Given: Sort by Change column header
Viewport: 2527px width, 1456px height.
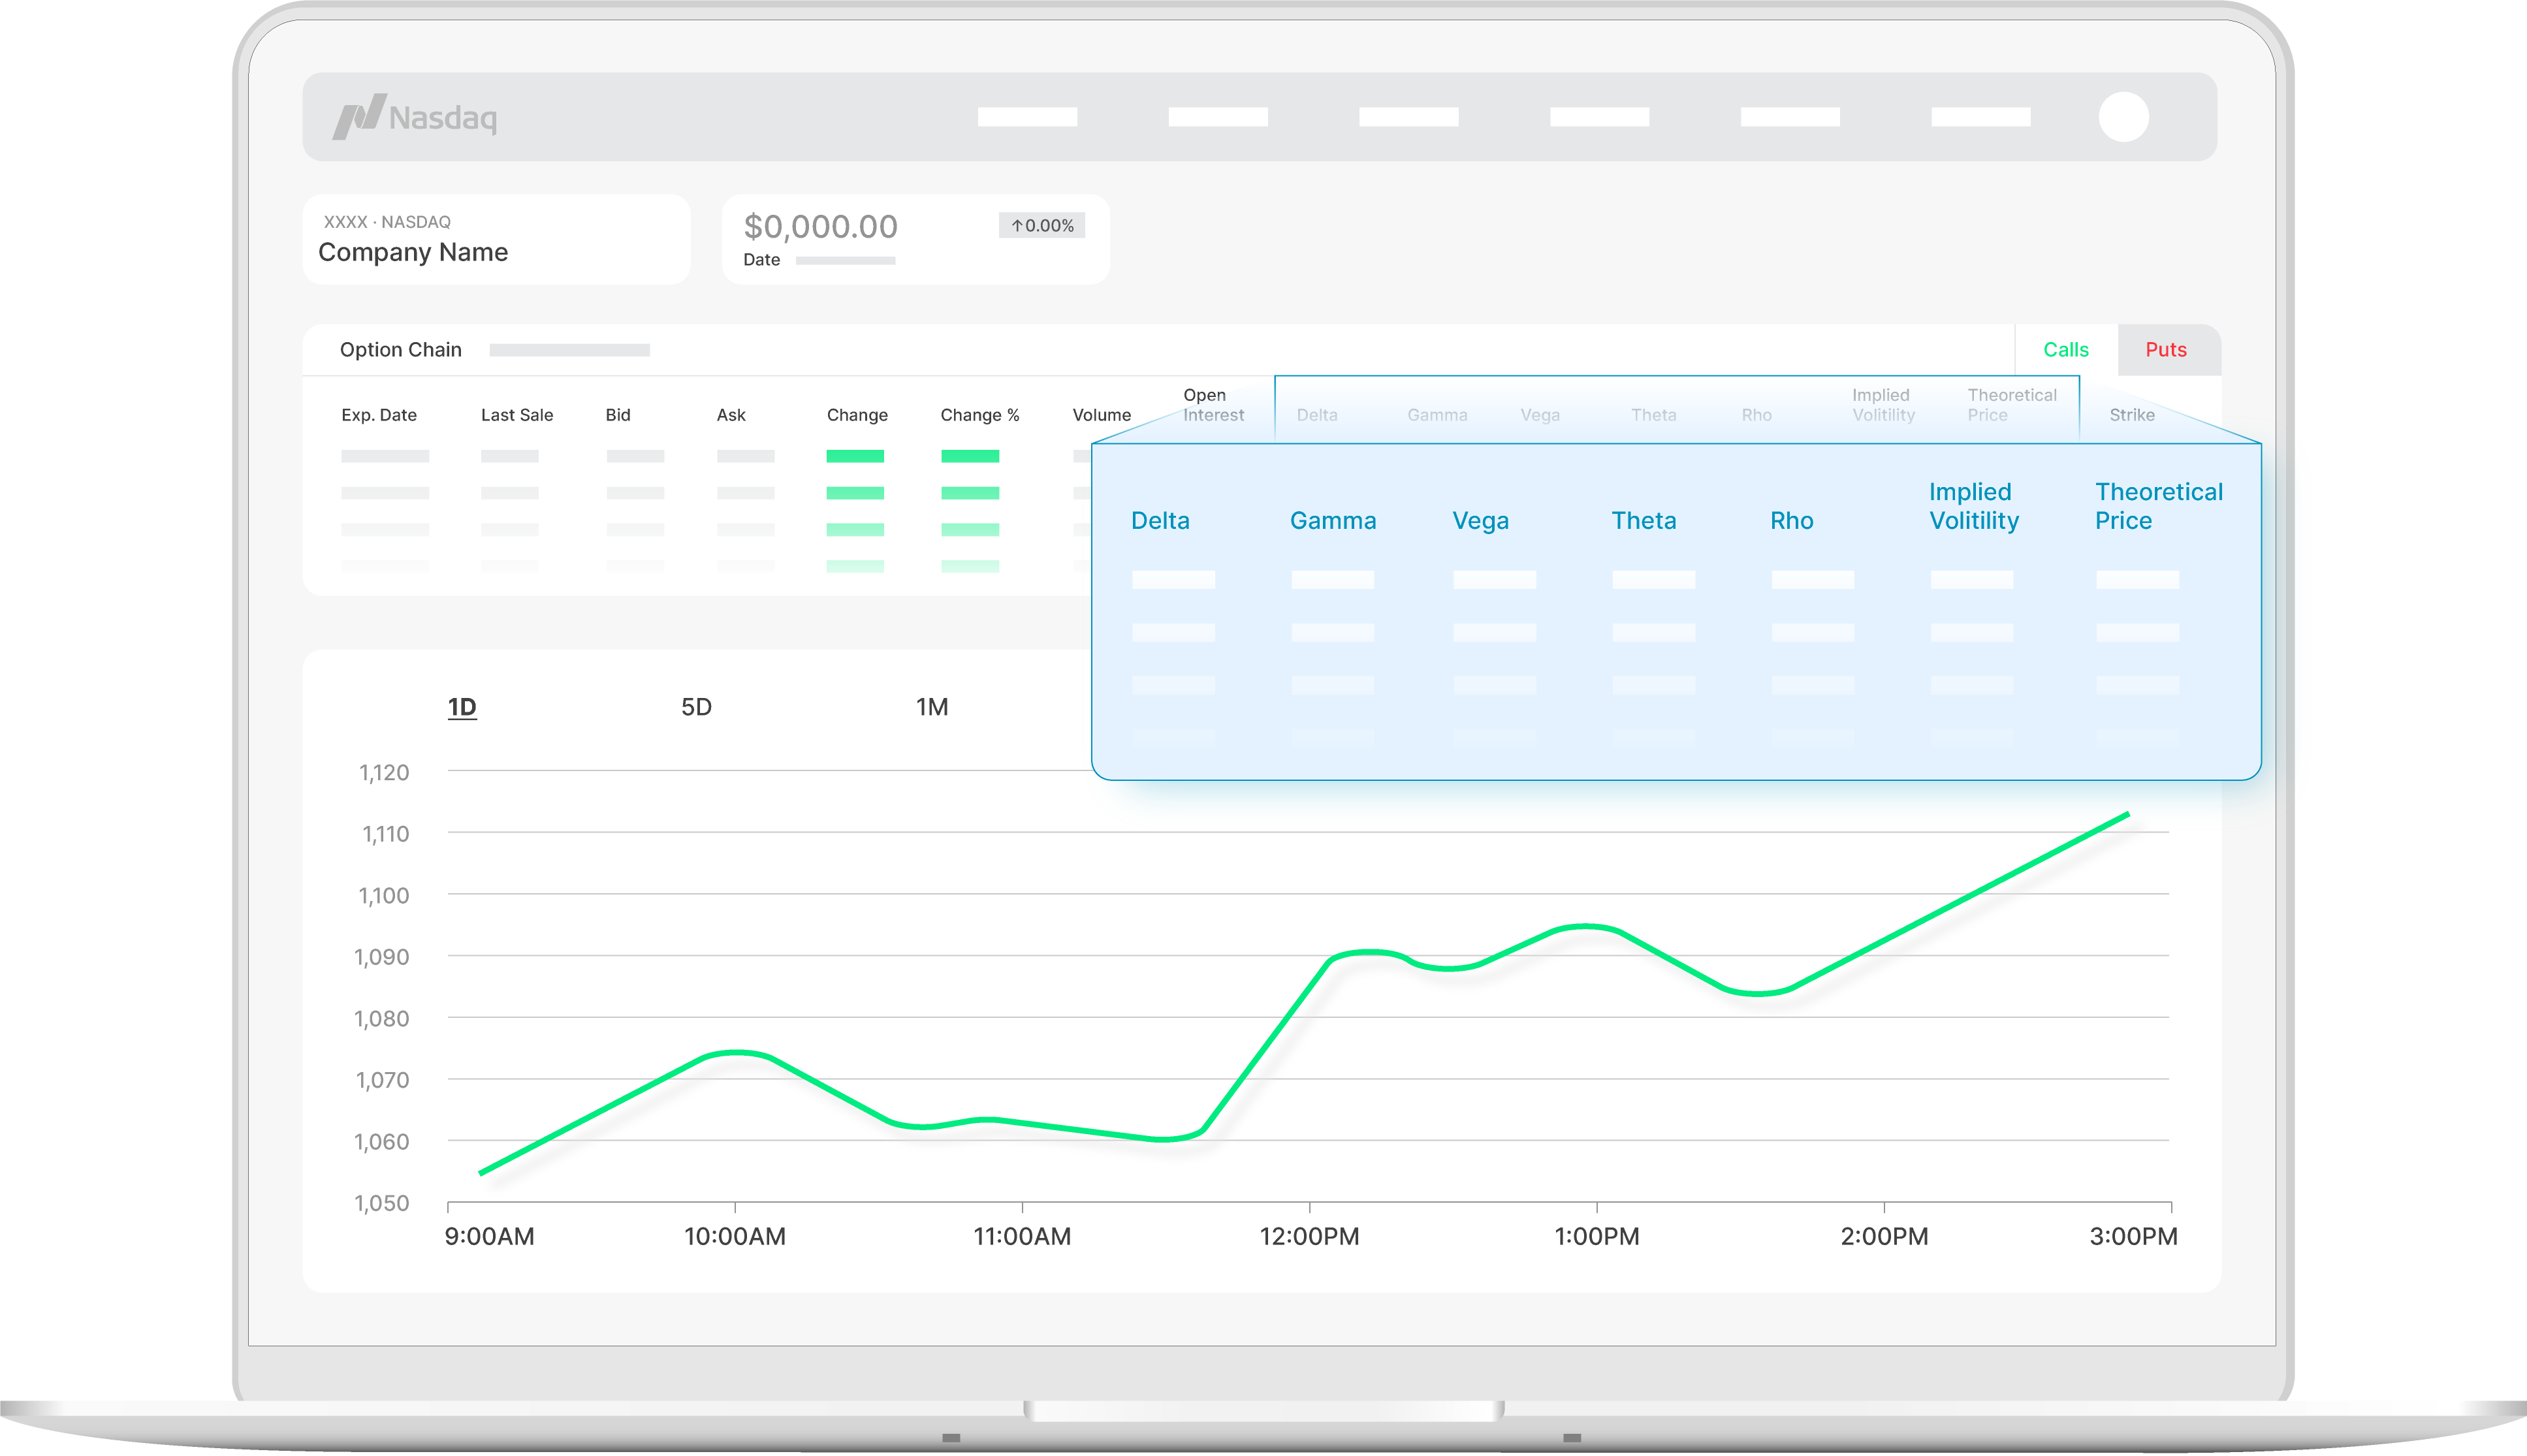Looking at the screenshot, I should pos(857,415).
